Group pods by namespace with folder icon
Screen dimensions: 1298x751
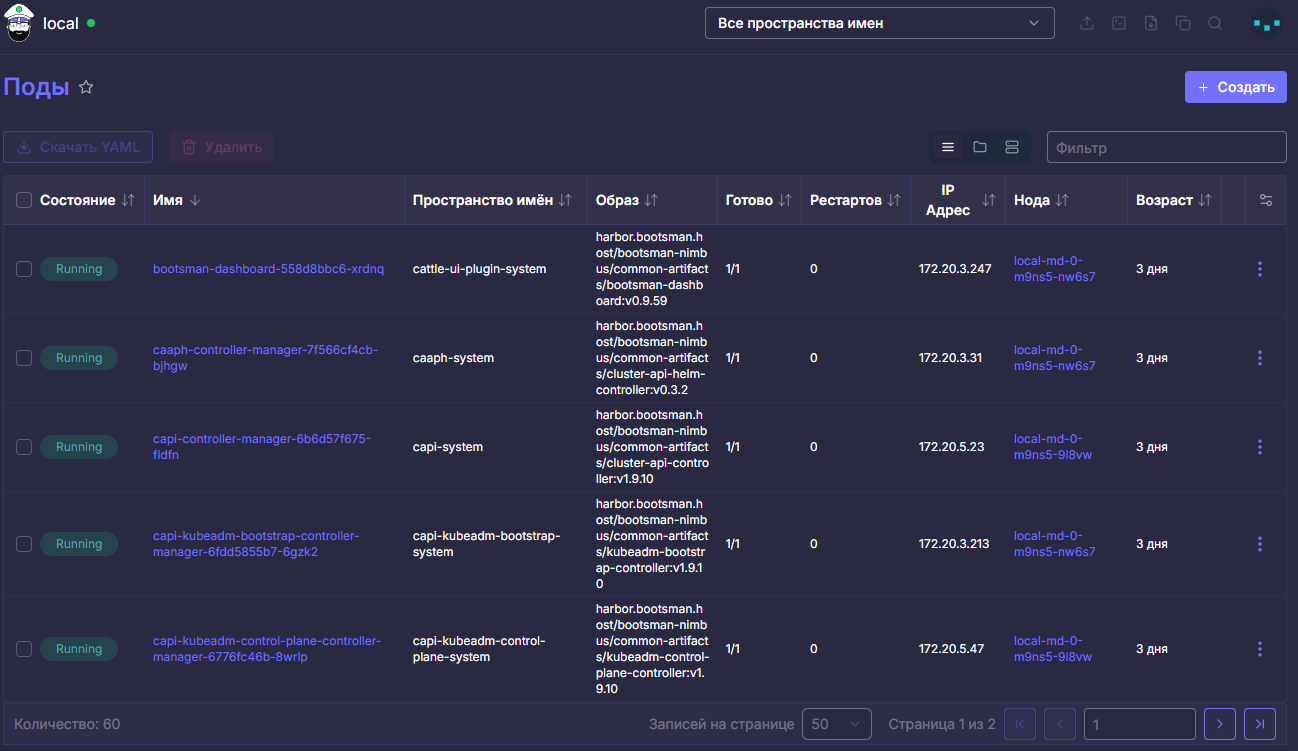[980, 147]
